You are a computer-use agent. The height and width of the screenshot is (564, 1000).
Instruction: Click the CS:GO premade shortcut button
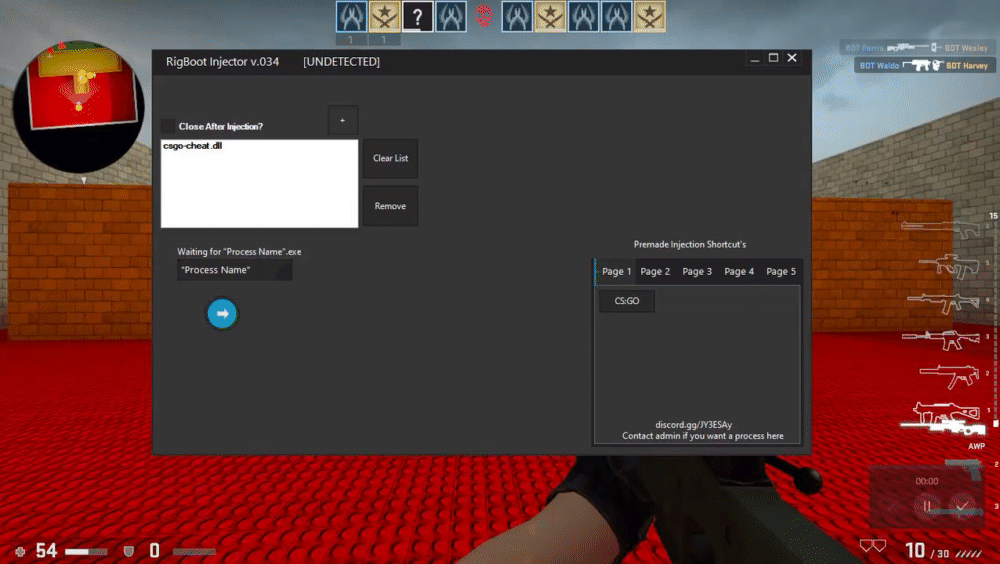point(627,301)
